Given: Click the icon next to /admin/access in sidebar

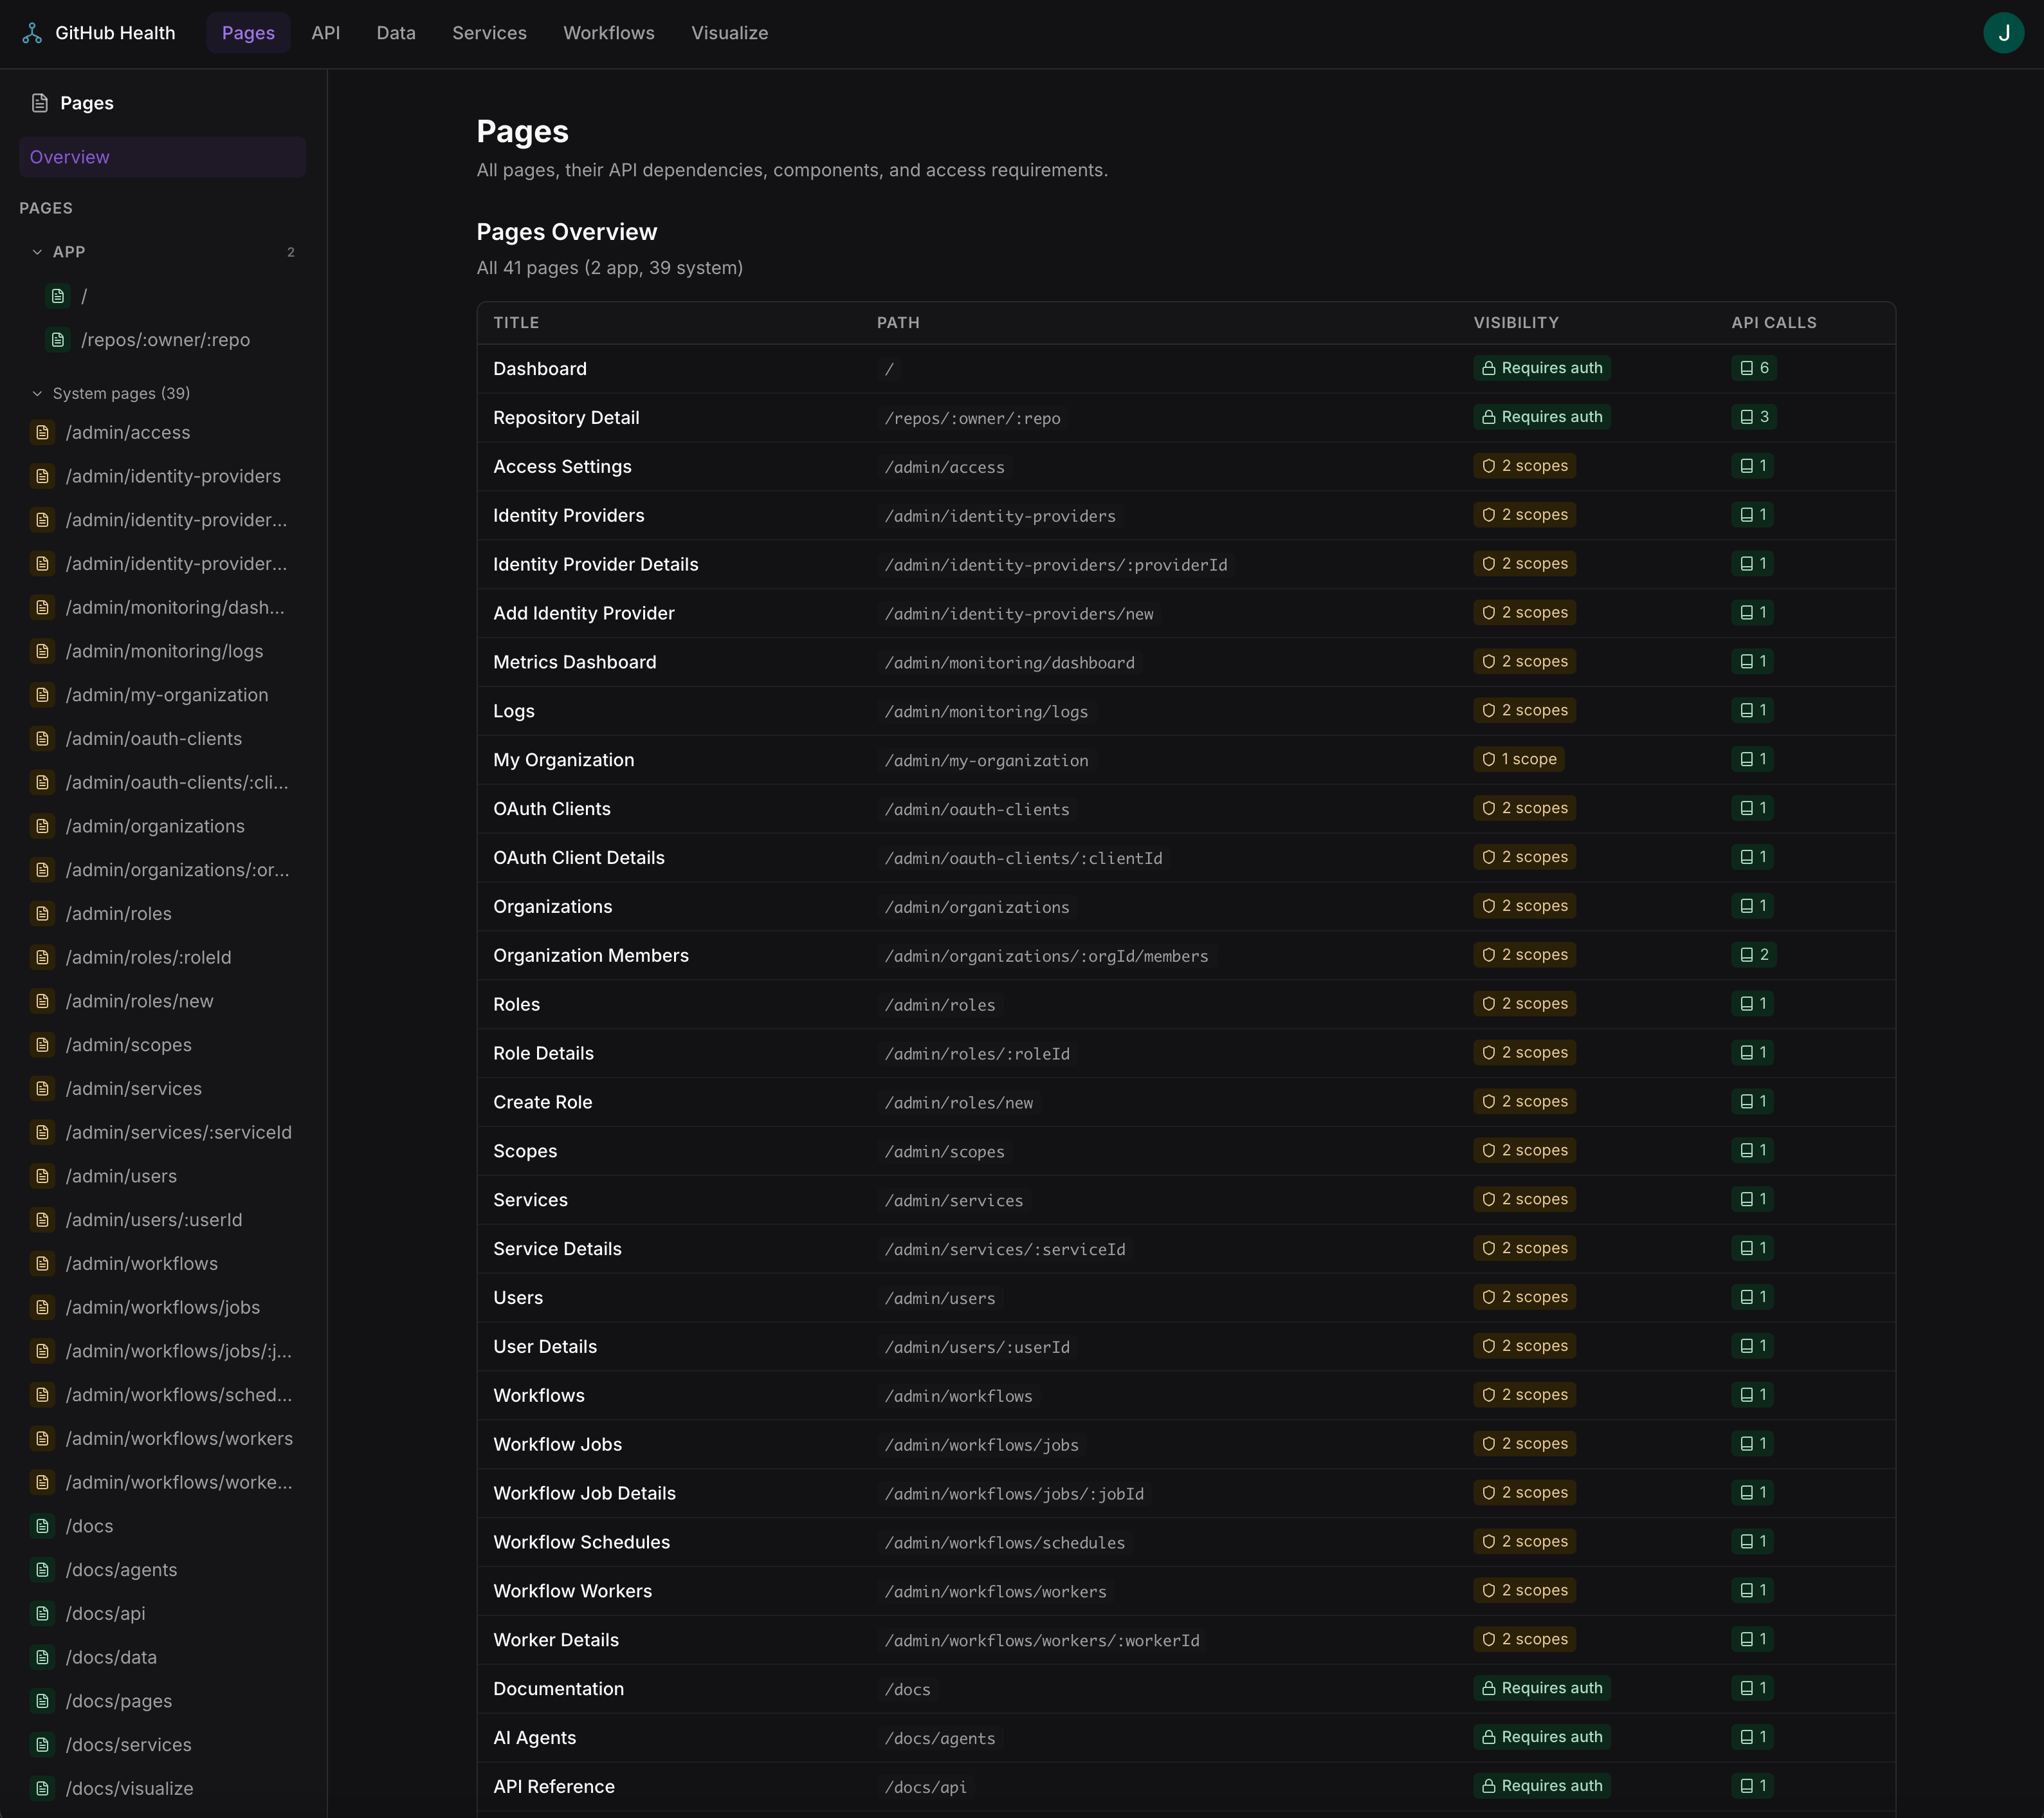Looking at the screenshot, I should 42,433.
